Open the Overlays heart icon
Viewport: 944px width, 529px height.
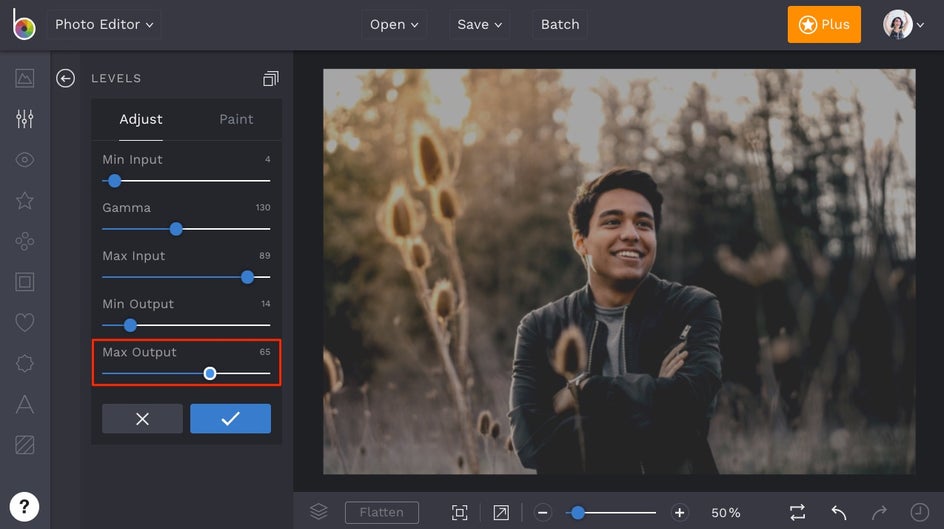(25, 322)
